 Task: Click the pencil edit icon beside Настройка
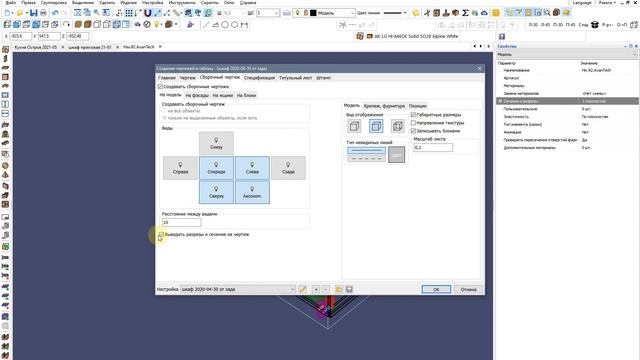[302, 289]
